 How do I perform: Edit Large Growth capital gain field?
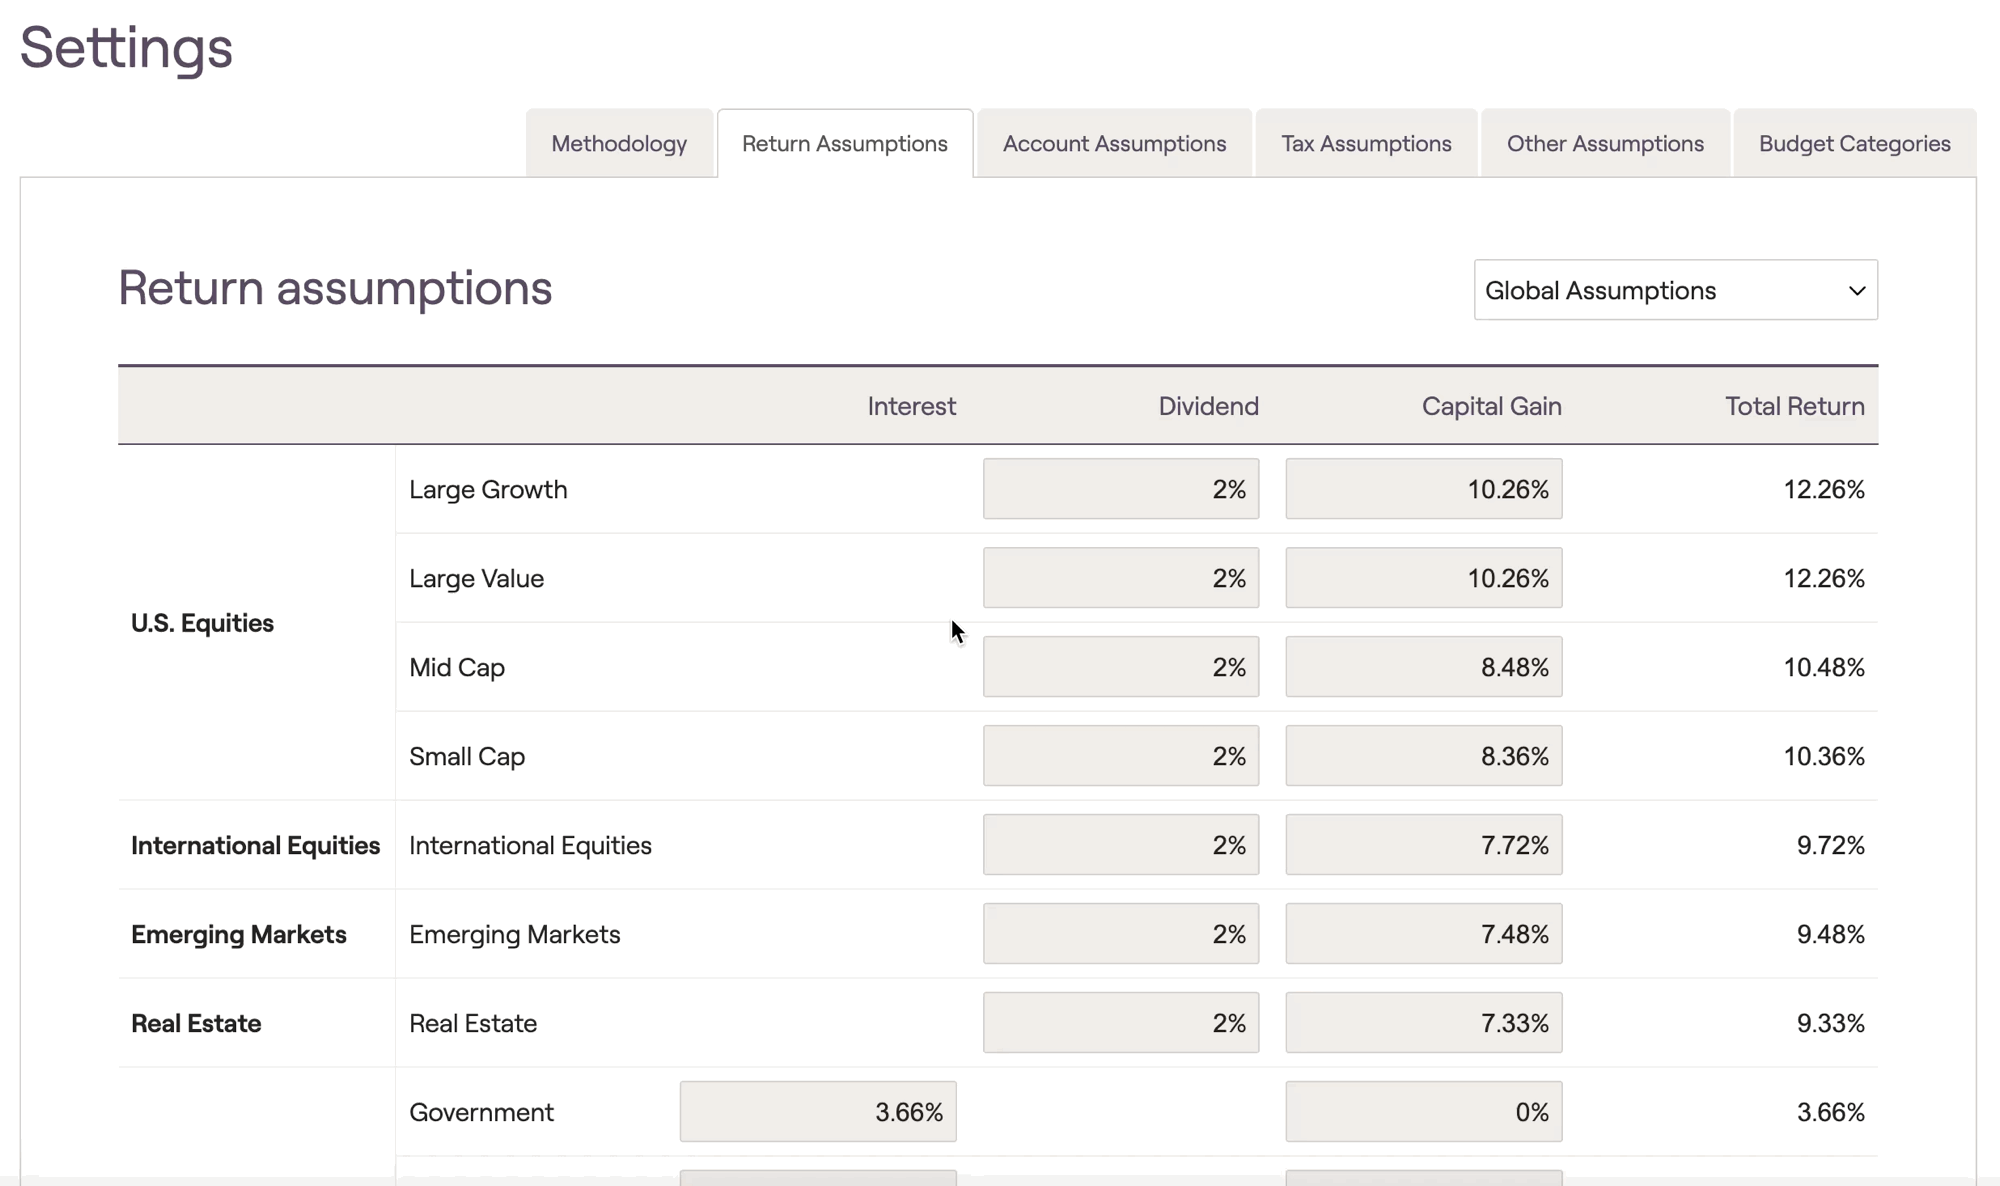point(1423,489)
